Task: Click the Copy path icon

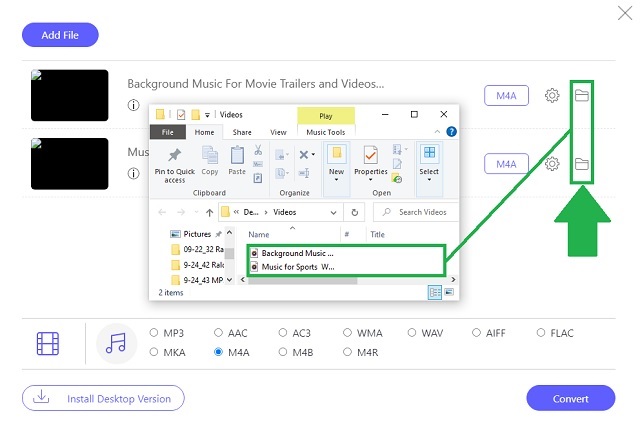Action: [x=258, y=164]
